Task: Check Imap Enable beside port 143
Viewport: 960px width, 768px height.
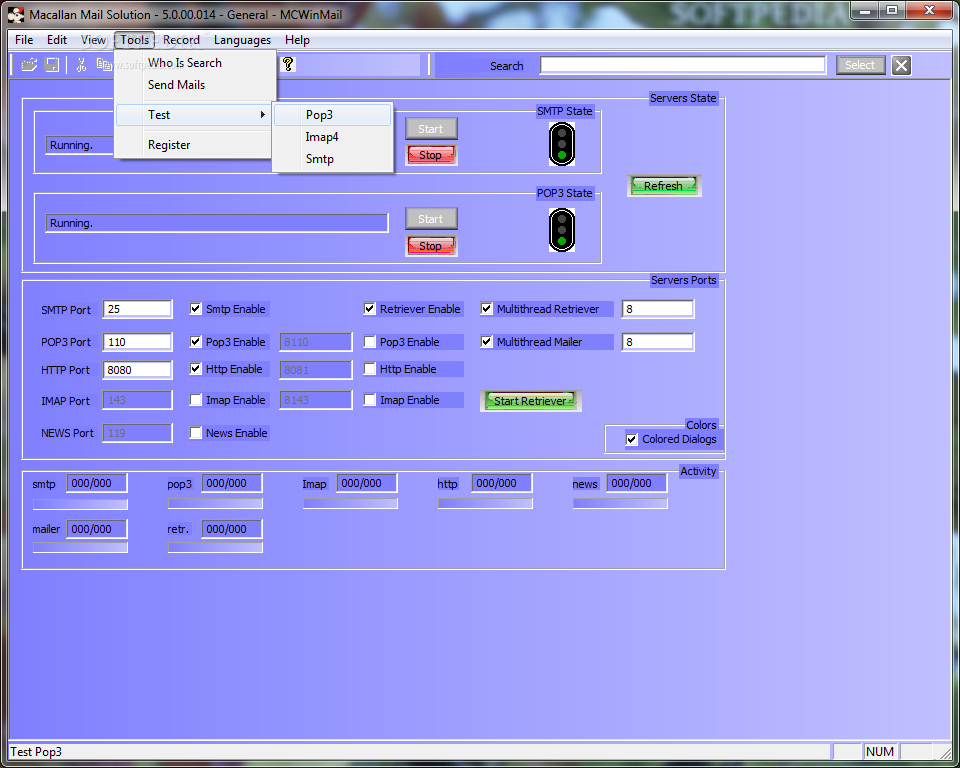Action: [x=195, y=400]
